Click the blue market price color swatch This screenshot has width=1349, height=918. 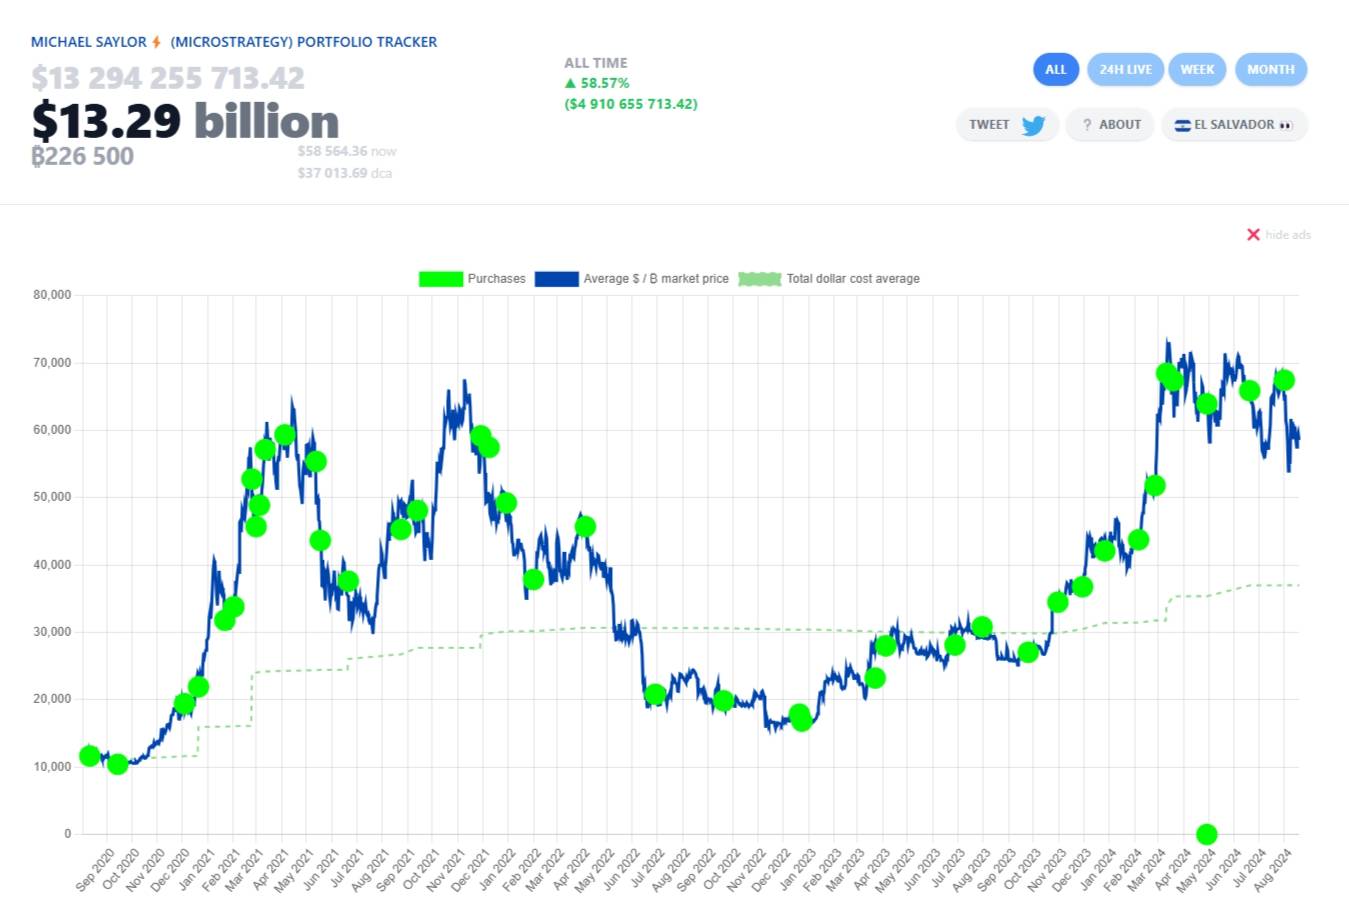pyautogui.click(x=557, y=279)
